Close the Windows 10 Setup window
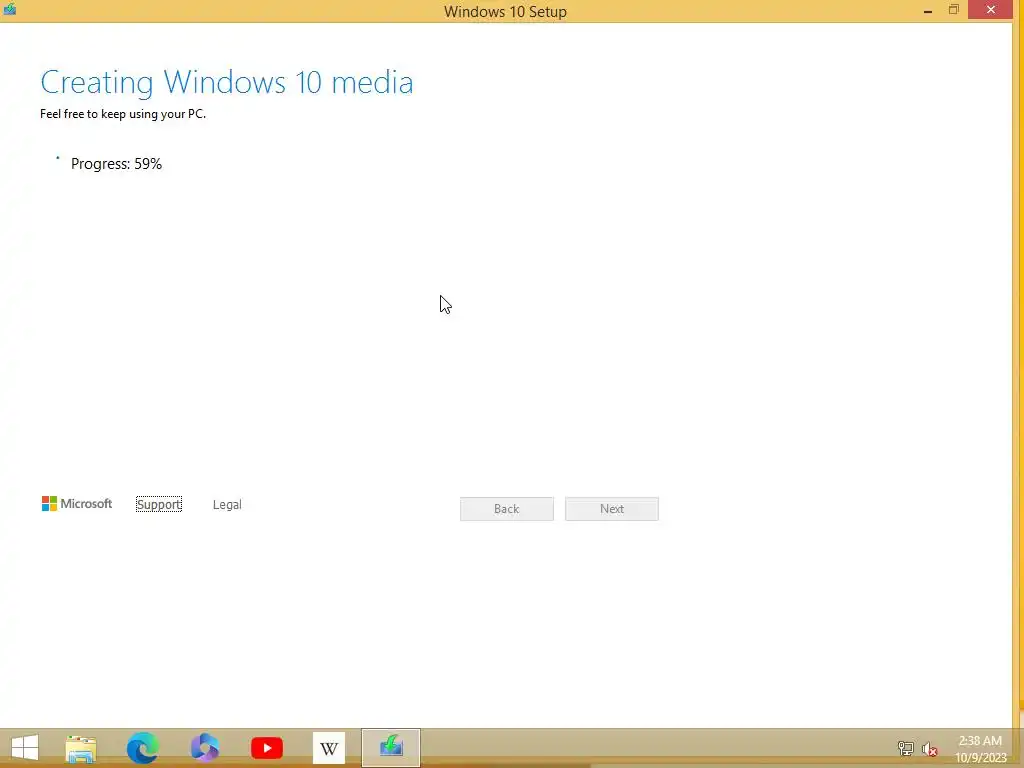Image resolution: width=1024 pixels, height=768 pixels. (x=991, y=10)
